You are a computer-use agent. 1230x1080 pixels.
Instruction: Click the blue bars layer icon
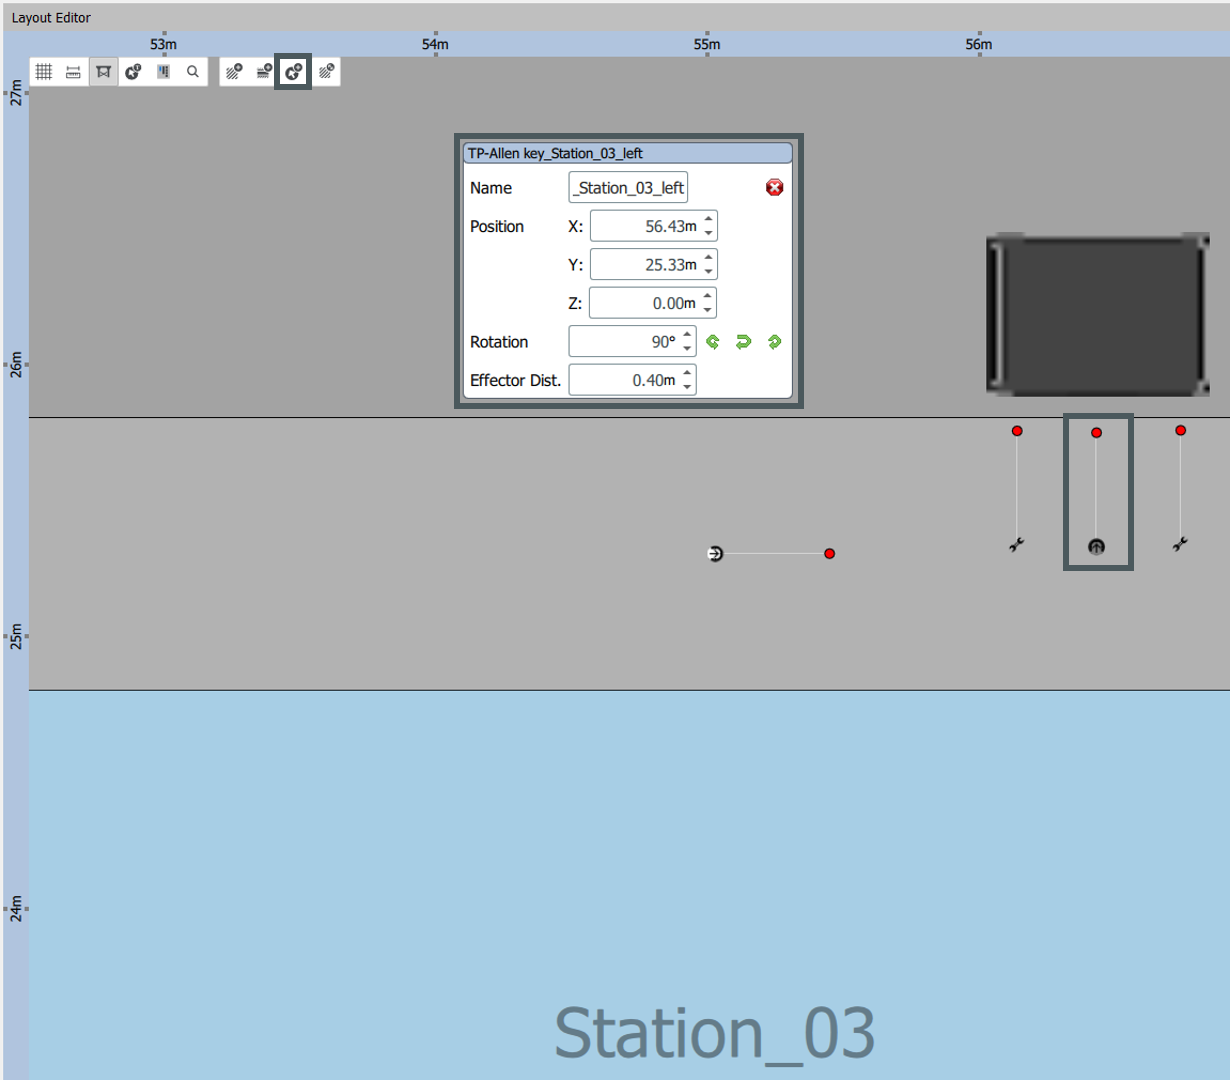[x=163, y=72]
